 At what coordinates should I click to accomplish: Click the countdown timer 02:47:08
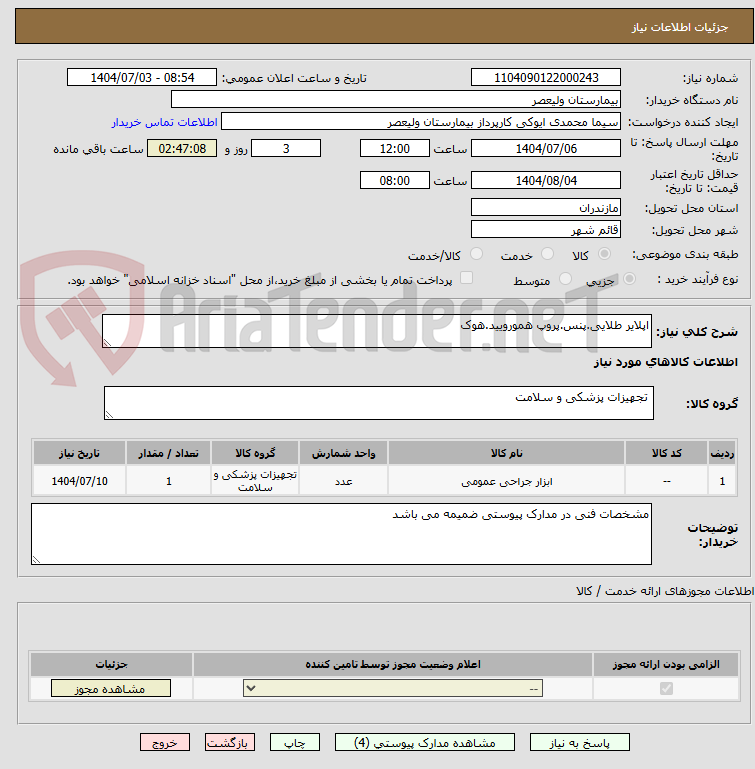(x=182, y=149)
